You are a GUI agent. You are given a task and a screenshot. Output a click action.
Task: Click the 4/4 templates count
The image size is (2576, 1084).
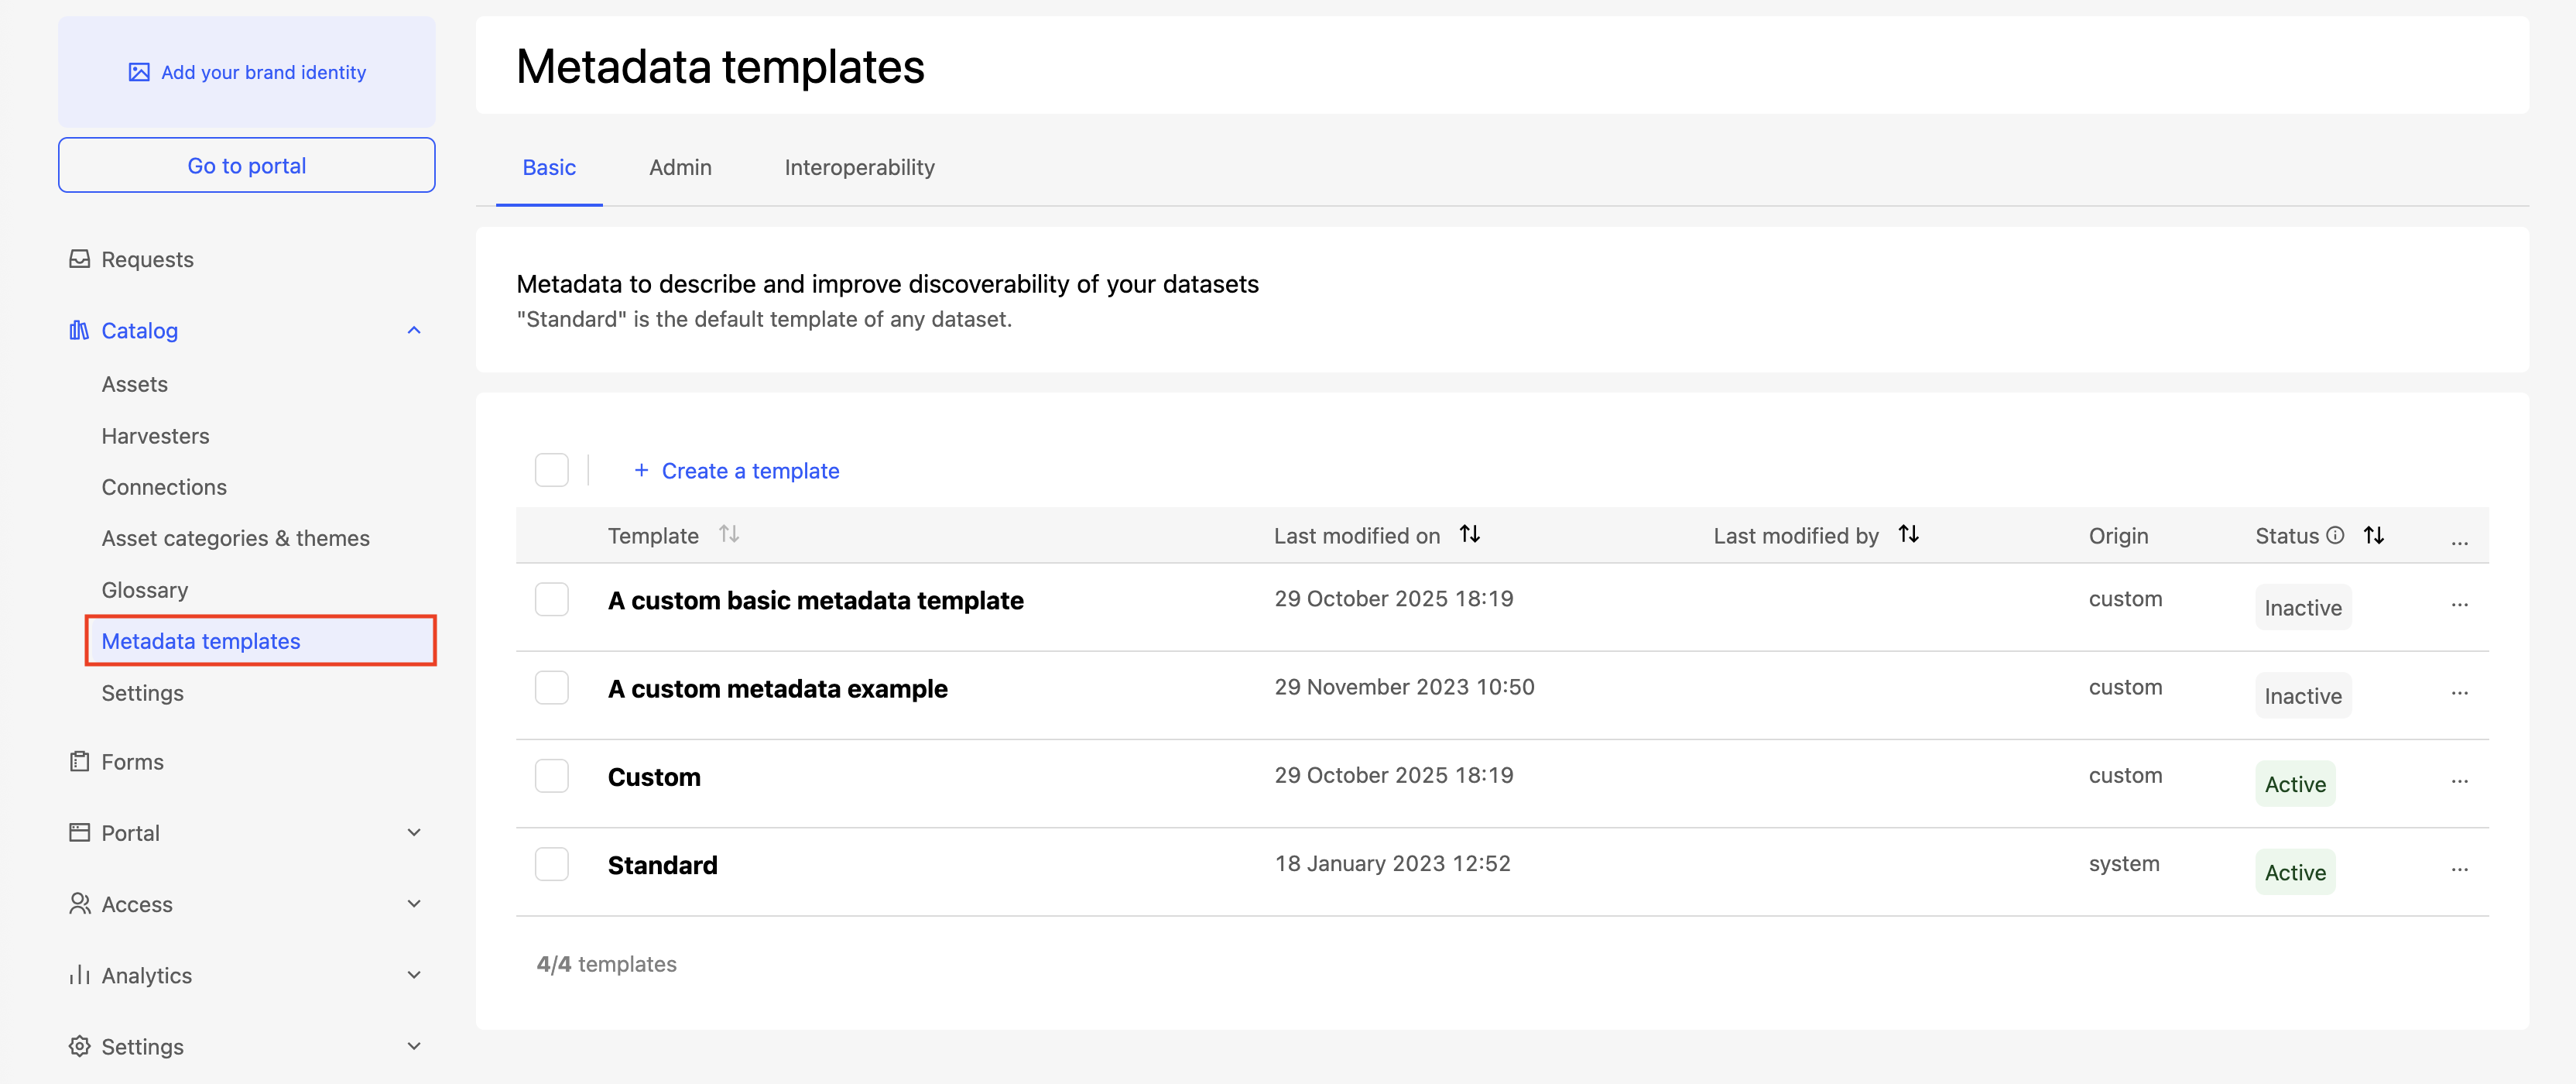(606, 963)
